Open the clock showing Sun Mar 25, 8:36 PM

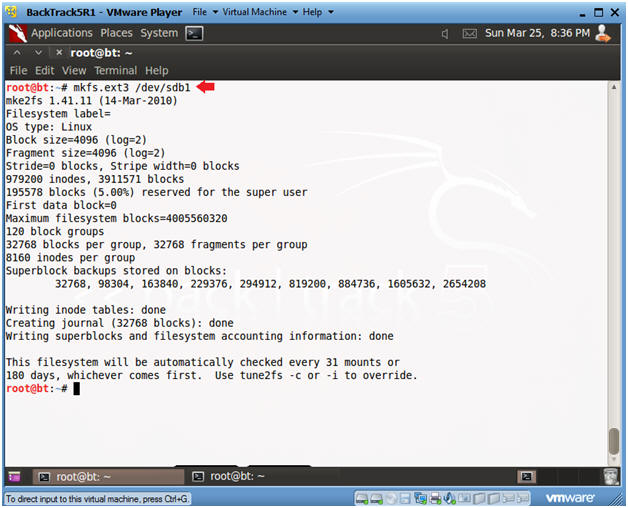click(537, 33)
